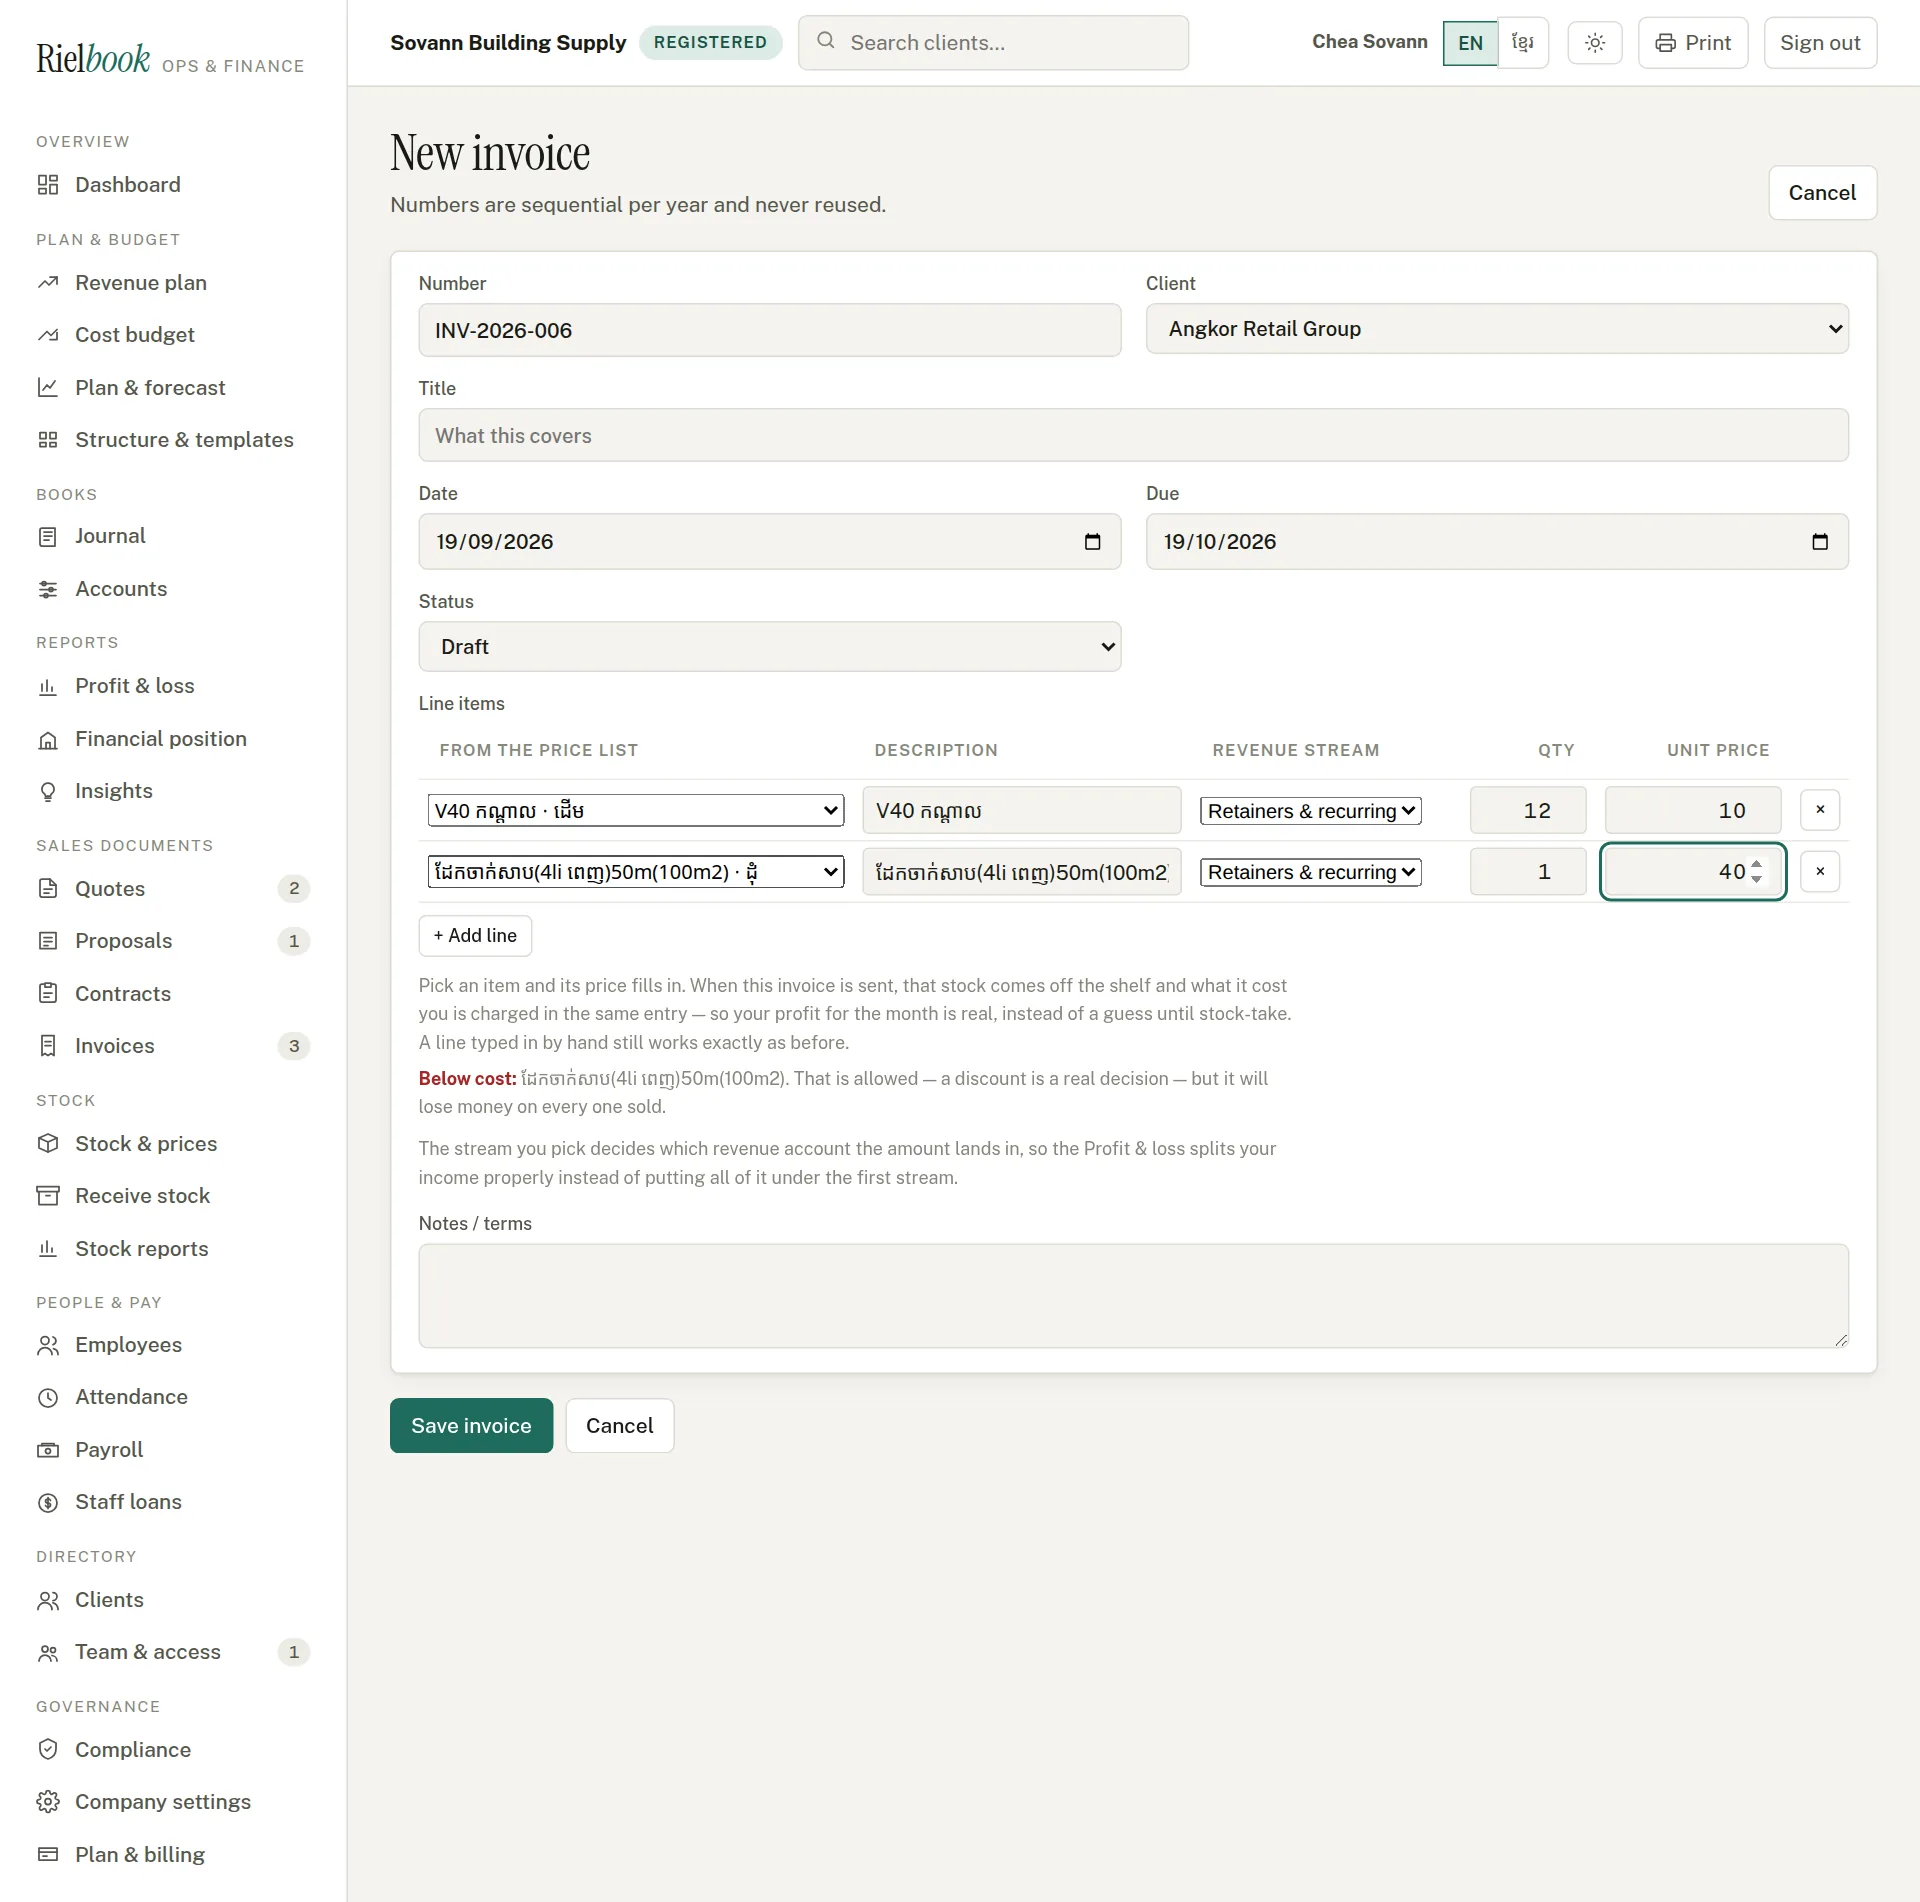Switch language to Khmer
Screen dimensions: 1920x1902
pyautogui.click(x=1523, y=43)
